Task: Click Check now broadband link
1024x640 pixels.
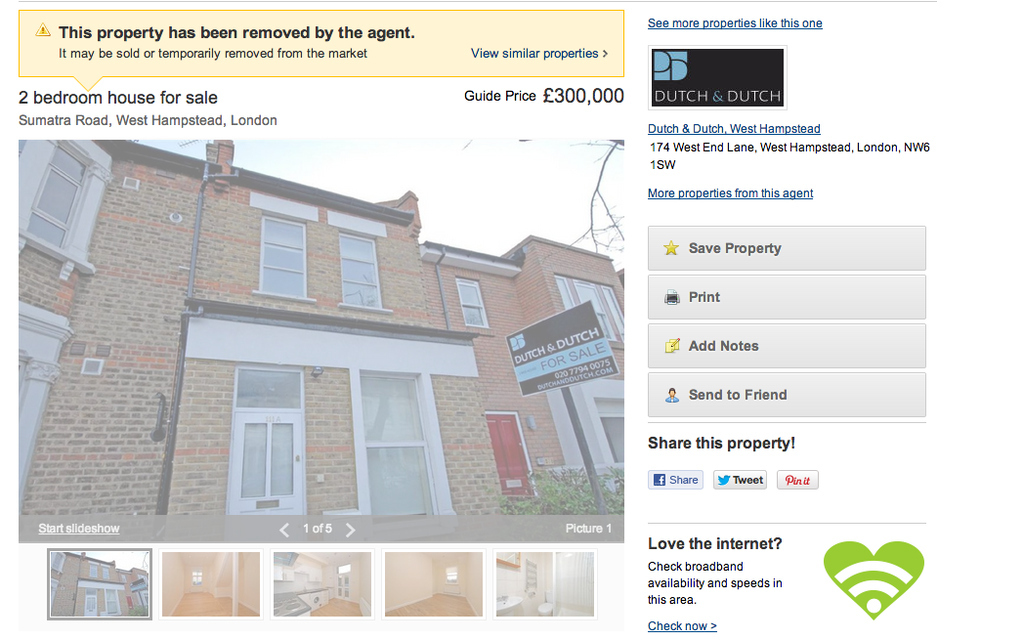Action: [682, 626]
